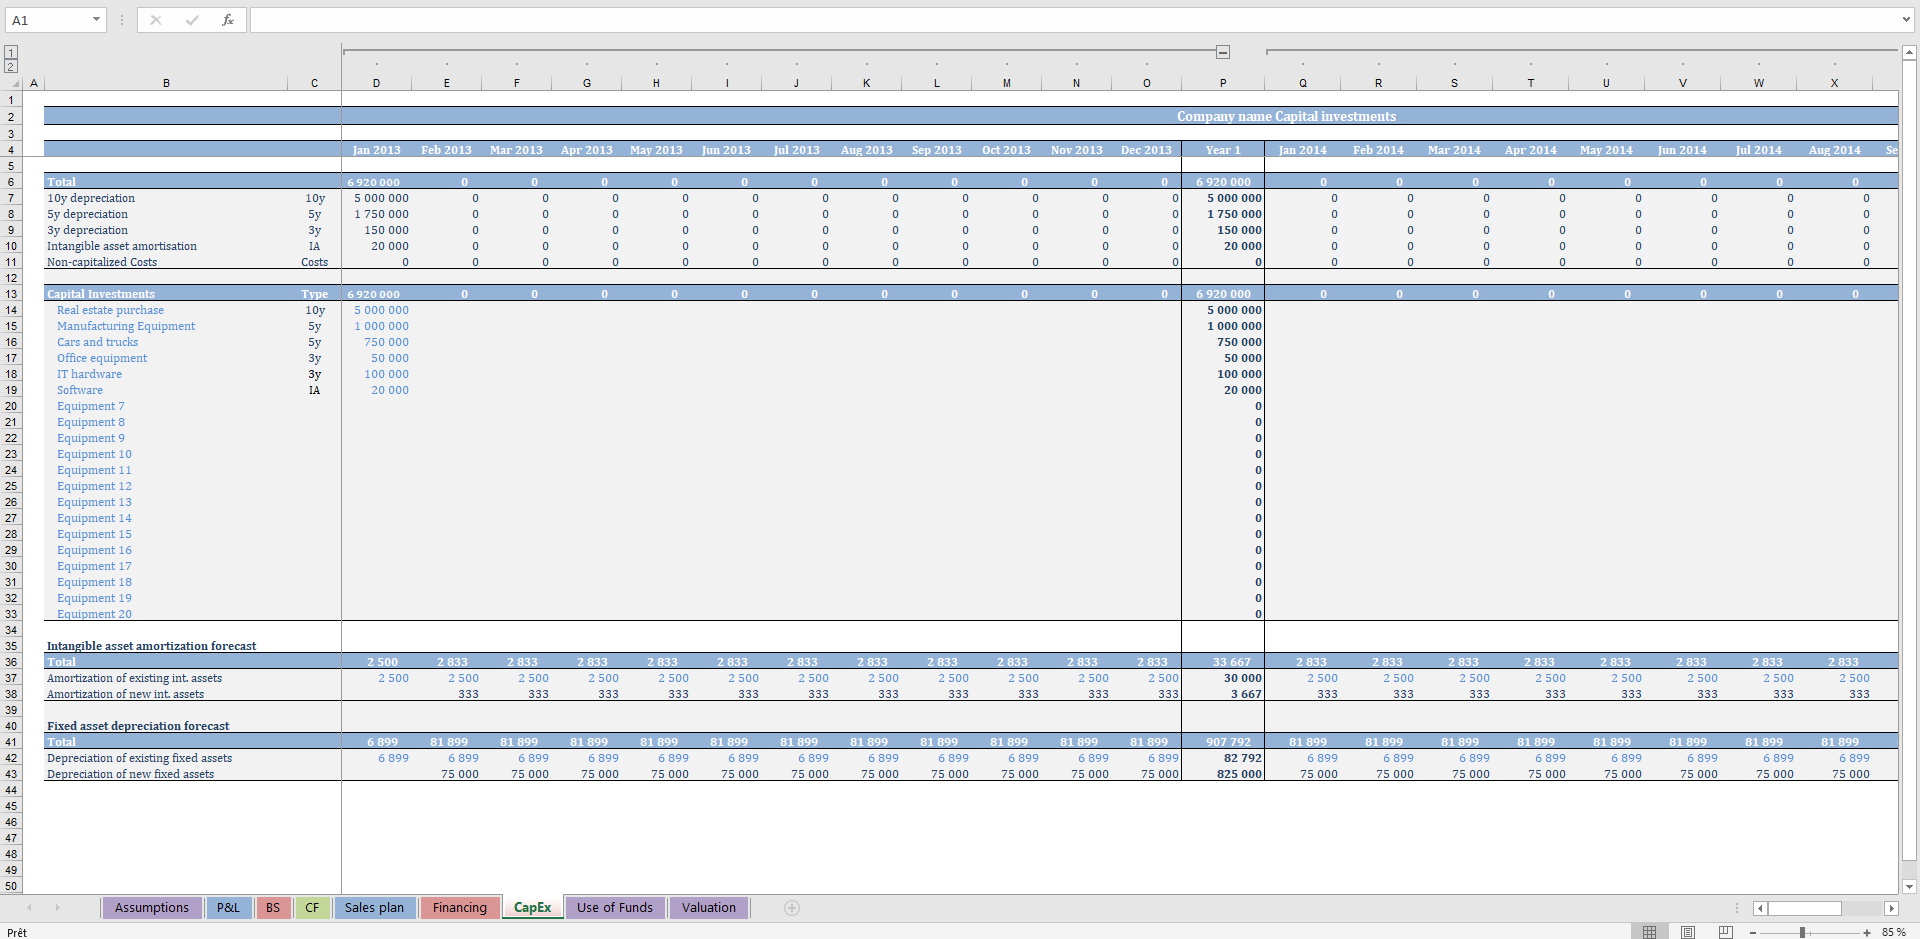Click 'Non-capitalized Costs' row label
Screen dimensions: 1920x939
102,262
